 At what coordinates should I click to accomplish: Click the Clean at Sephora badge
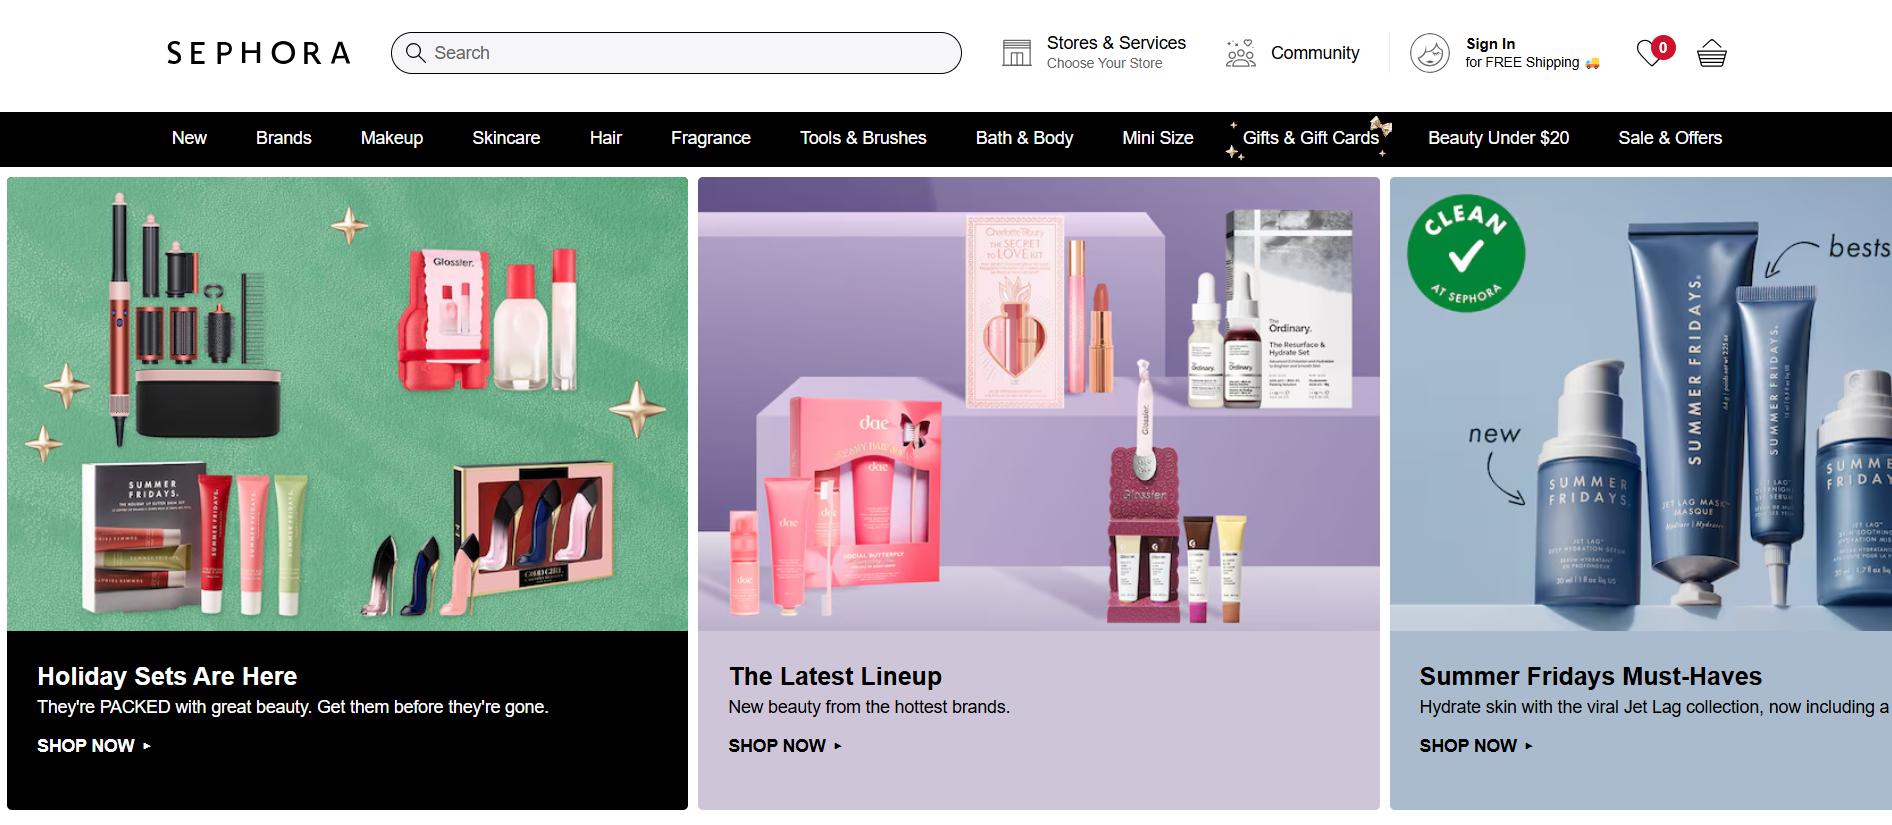click(x=1466, y=253)
